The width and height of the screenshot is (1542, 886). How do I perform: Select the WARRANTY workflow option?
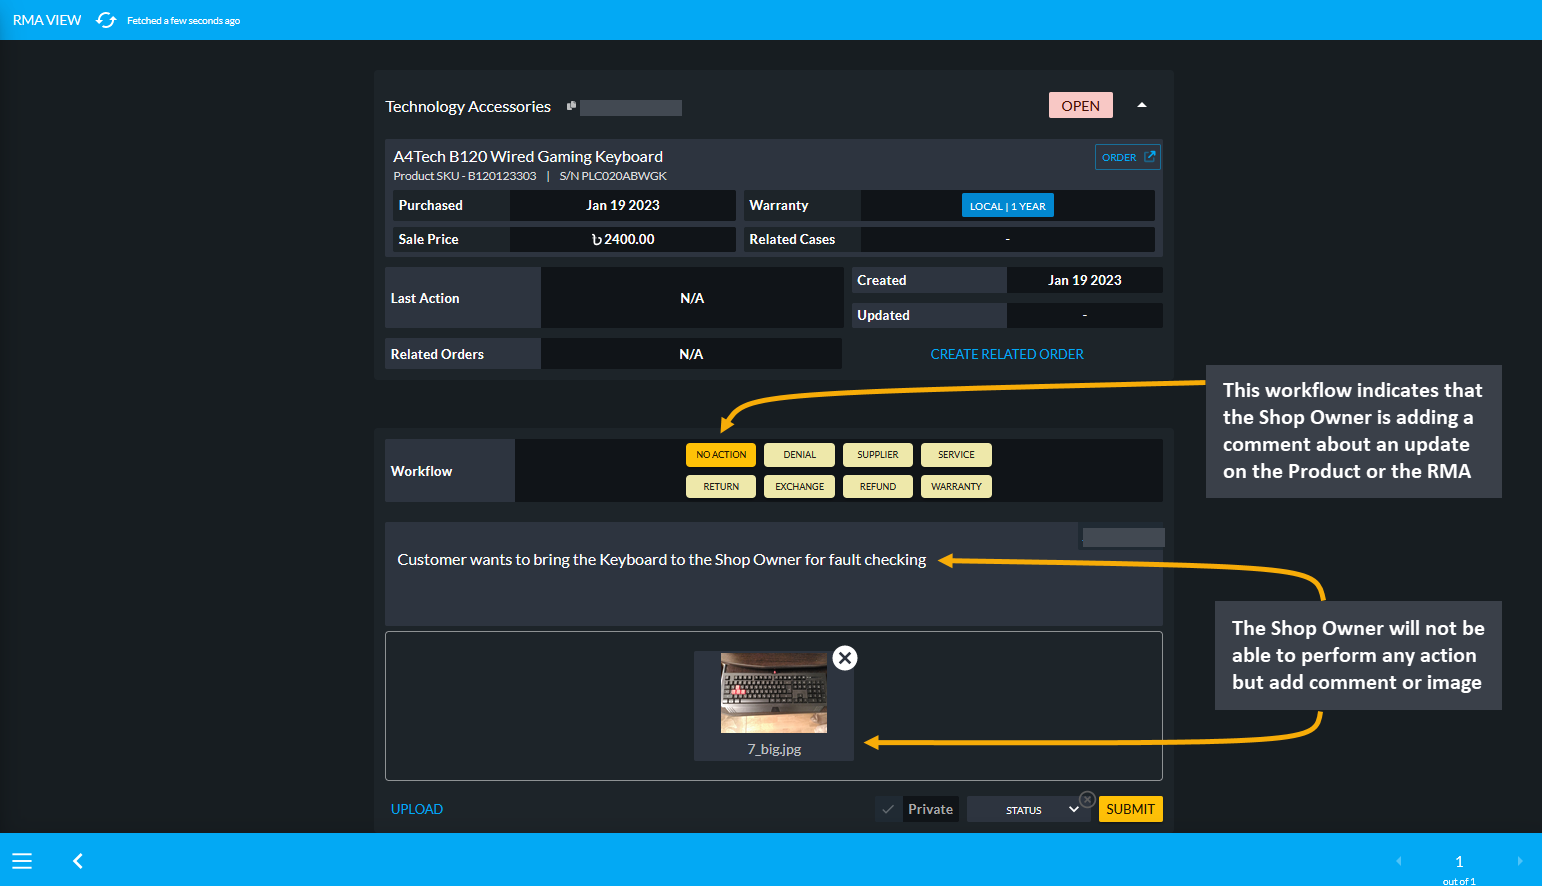tap(956, 486)
